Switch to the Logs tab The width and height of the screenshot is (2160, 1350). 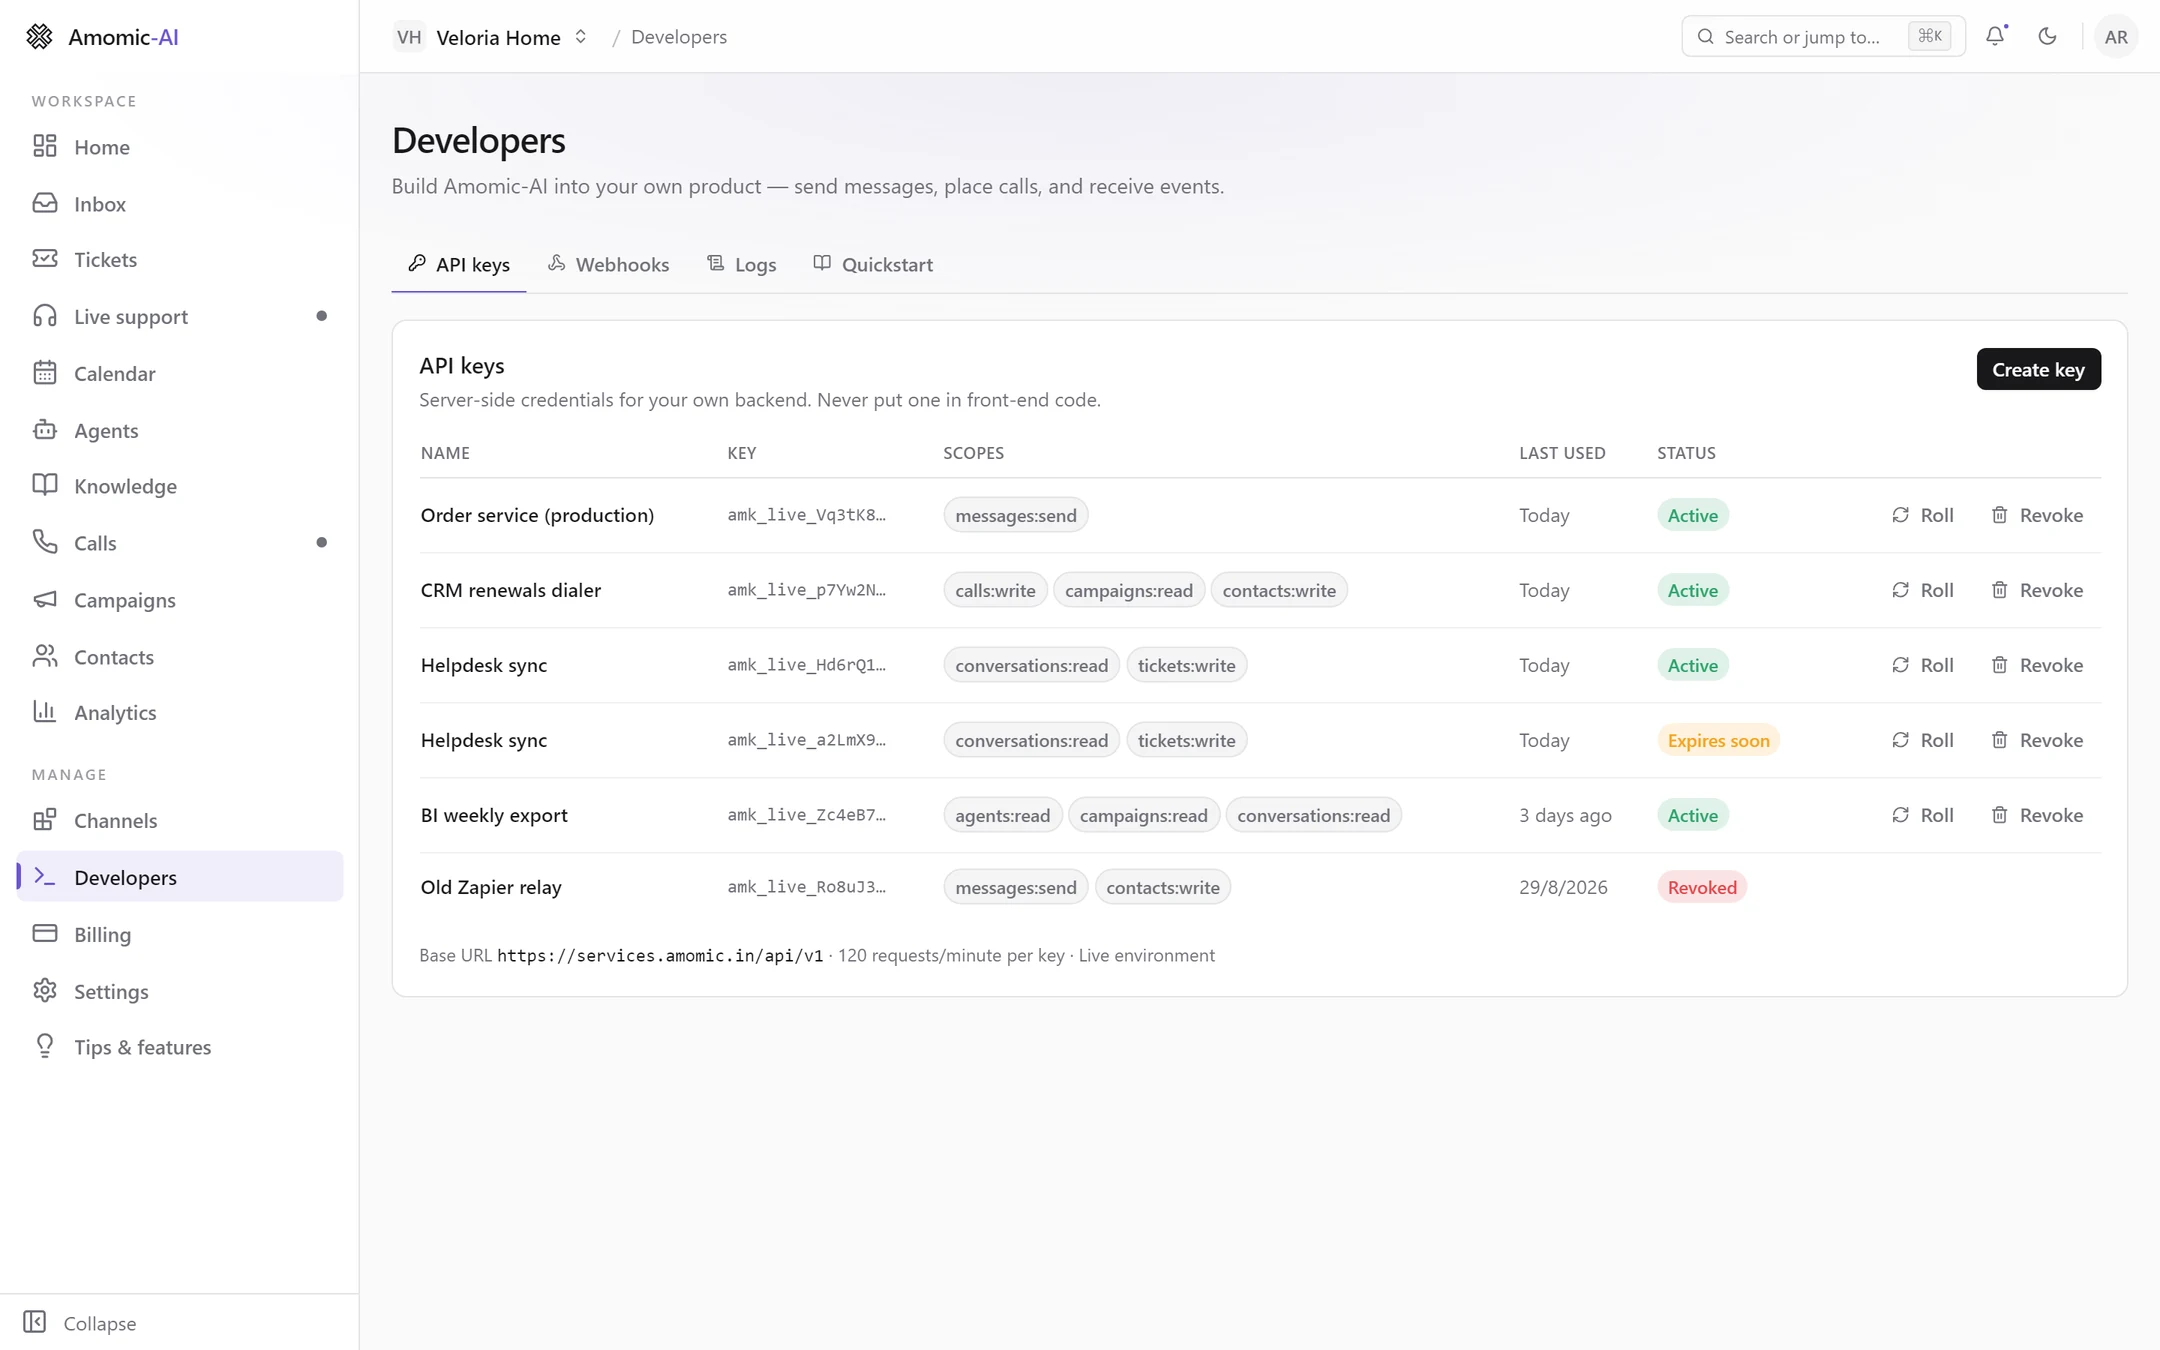(x=742, y=265)
